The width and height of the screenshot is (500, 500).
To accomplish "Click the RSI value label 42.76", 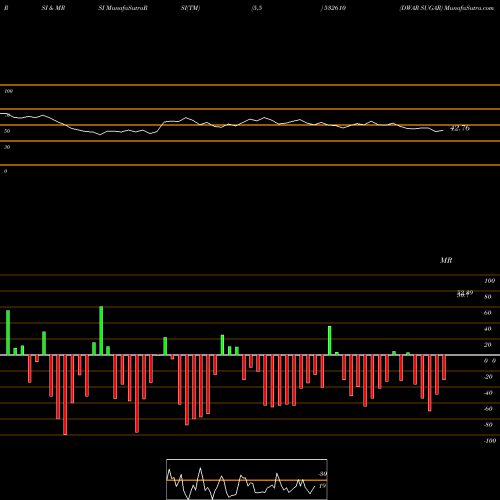I will click(x=460, y=128).
